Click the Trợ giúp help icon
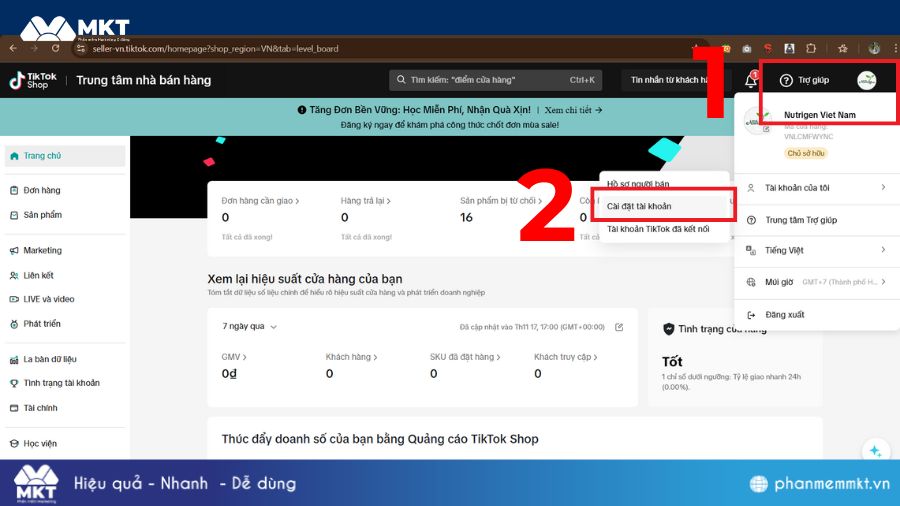The width and height of the screenshot is (900, 506). point(786,80)
